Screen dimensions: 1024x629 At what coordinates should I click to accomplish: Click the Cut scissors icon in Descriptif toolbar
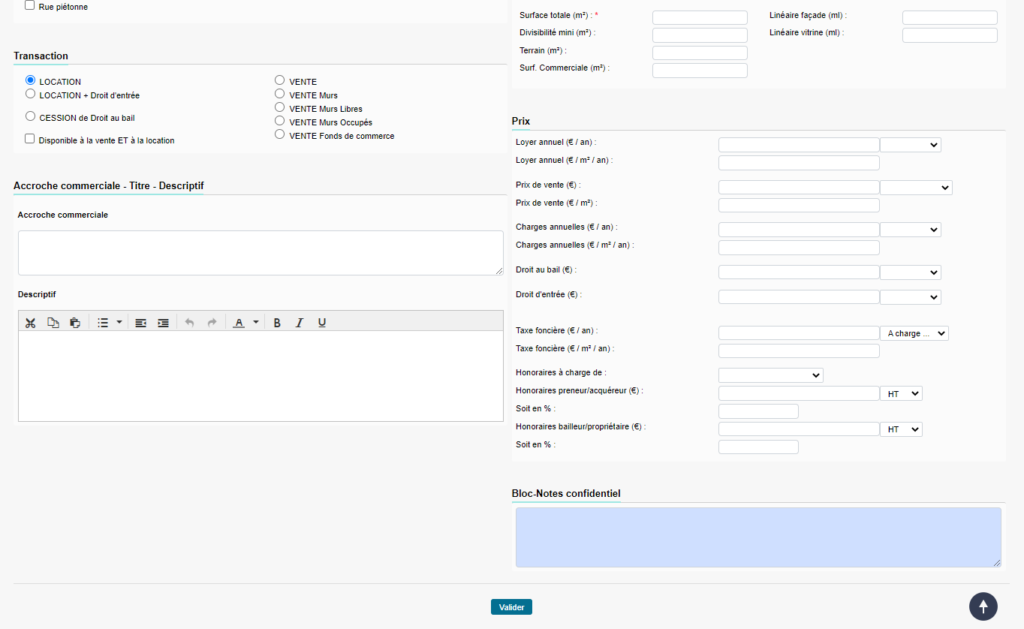tap(30, 323)
